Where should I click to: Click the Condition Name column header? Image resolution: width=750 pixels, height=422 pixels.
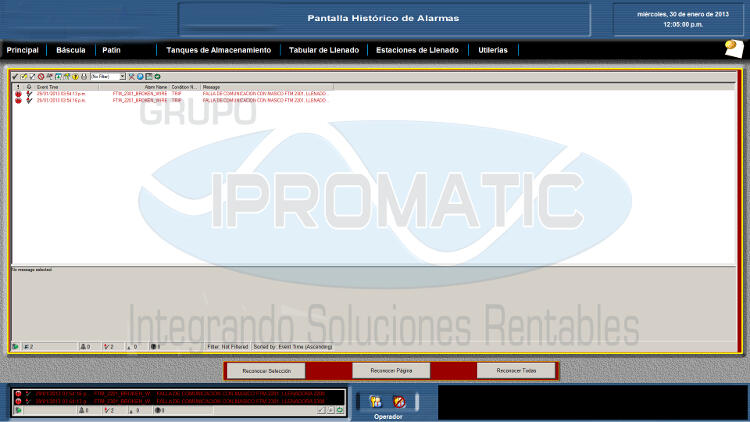click(x=184, y=87)
